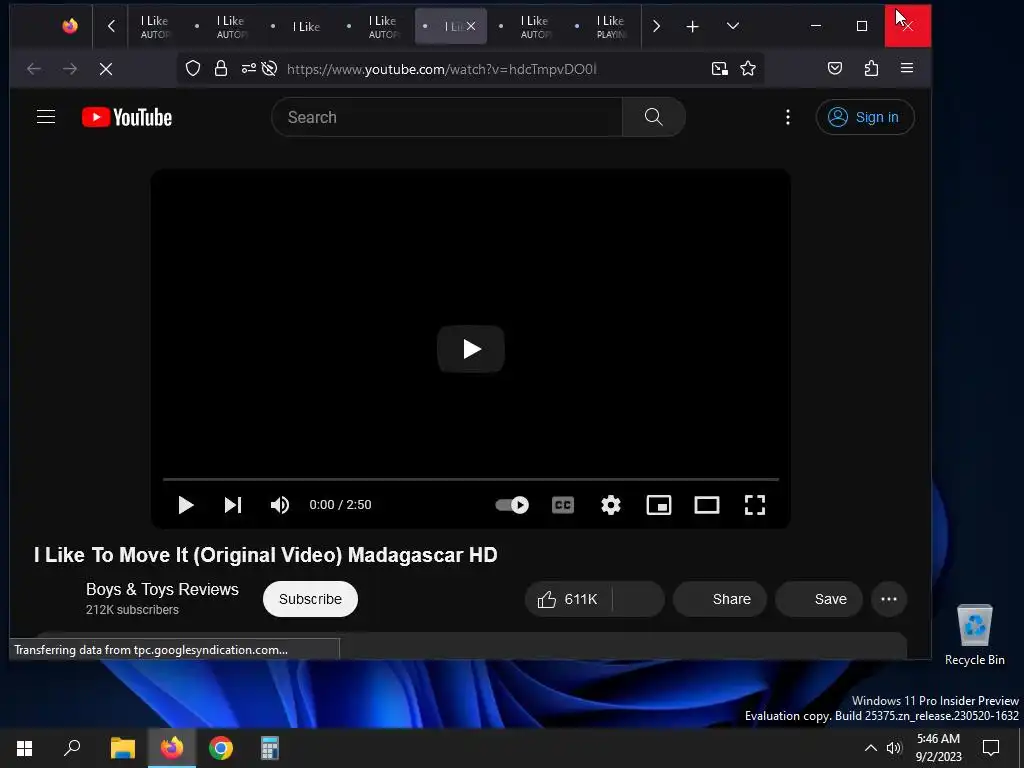Viewport: 1024px width, 768px height.
Task: Open the Windows Start menu
Action: [x=24, y=748]
